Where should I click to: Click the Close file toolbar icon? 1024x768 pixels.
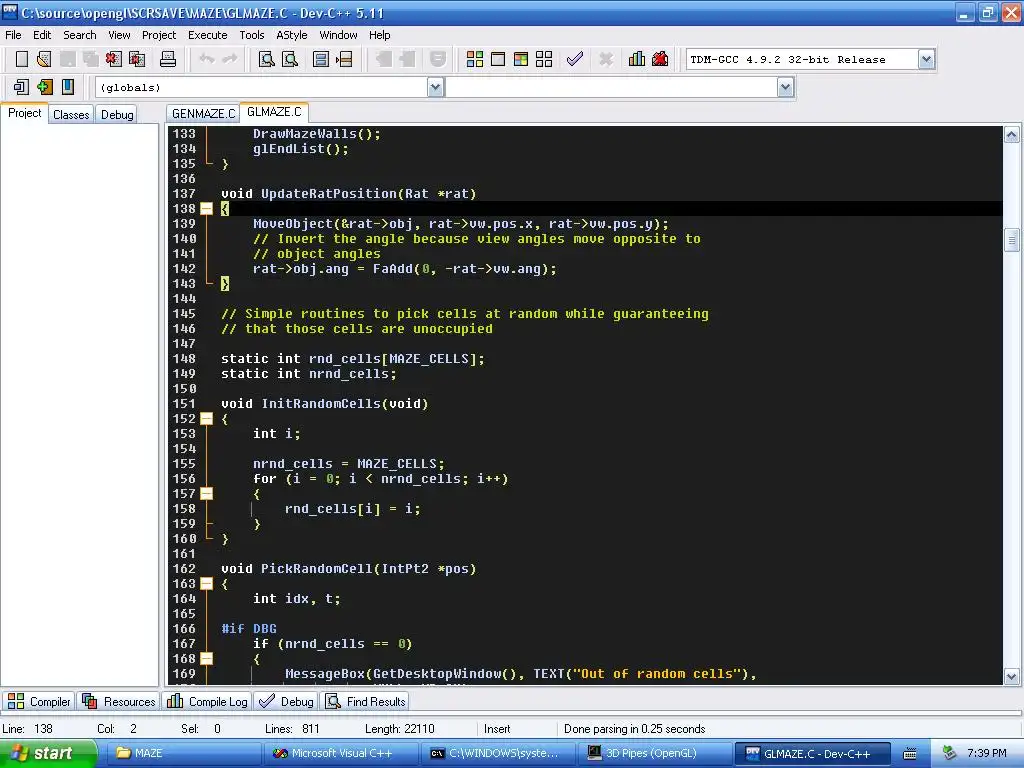(114, 59)
